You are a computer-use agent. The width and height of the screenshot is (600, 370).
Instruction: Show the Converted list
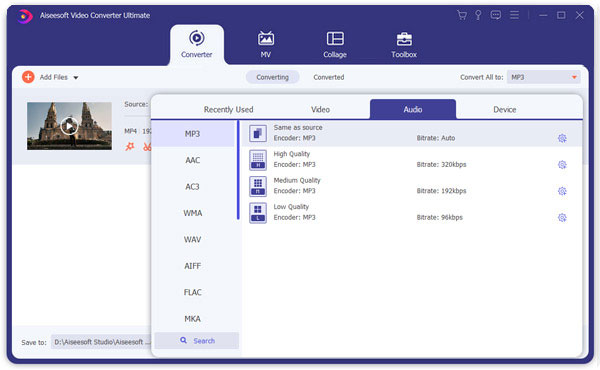[329, 77]
